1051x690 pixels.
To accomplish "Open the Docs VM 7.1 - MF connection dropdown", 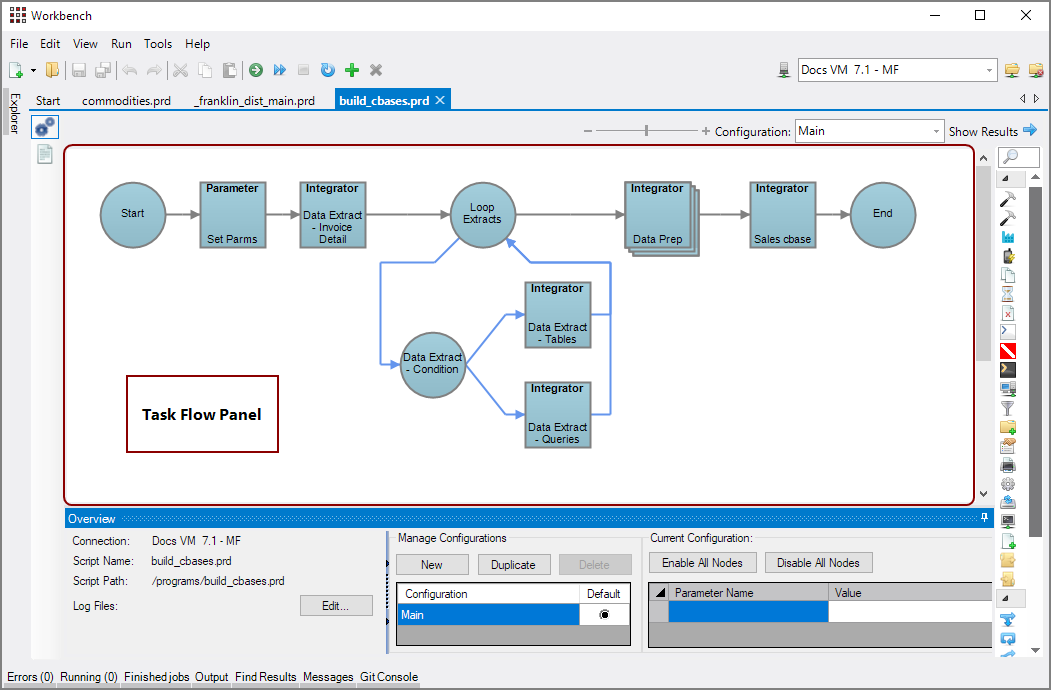I will (x=989, y=70).
